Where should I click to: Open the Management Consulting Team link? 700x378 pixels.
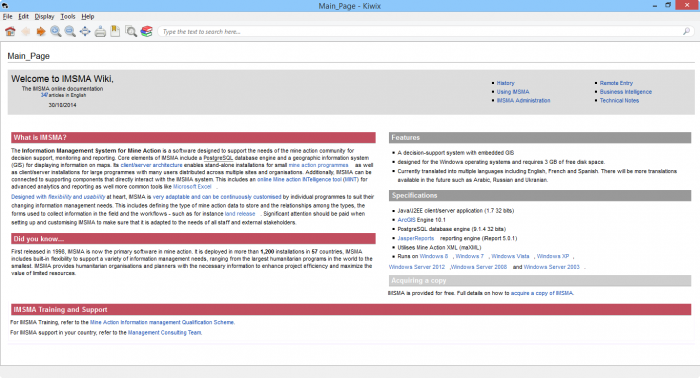[x=164, y=332]
